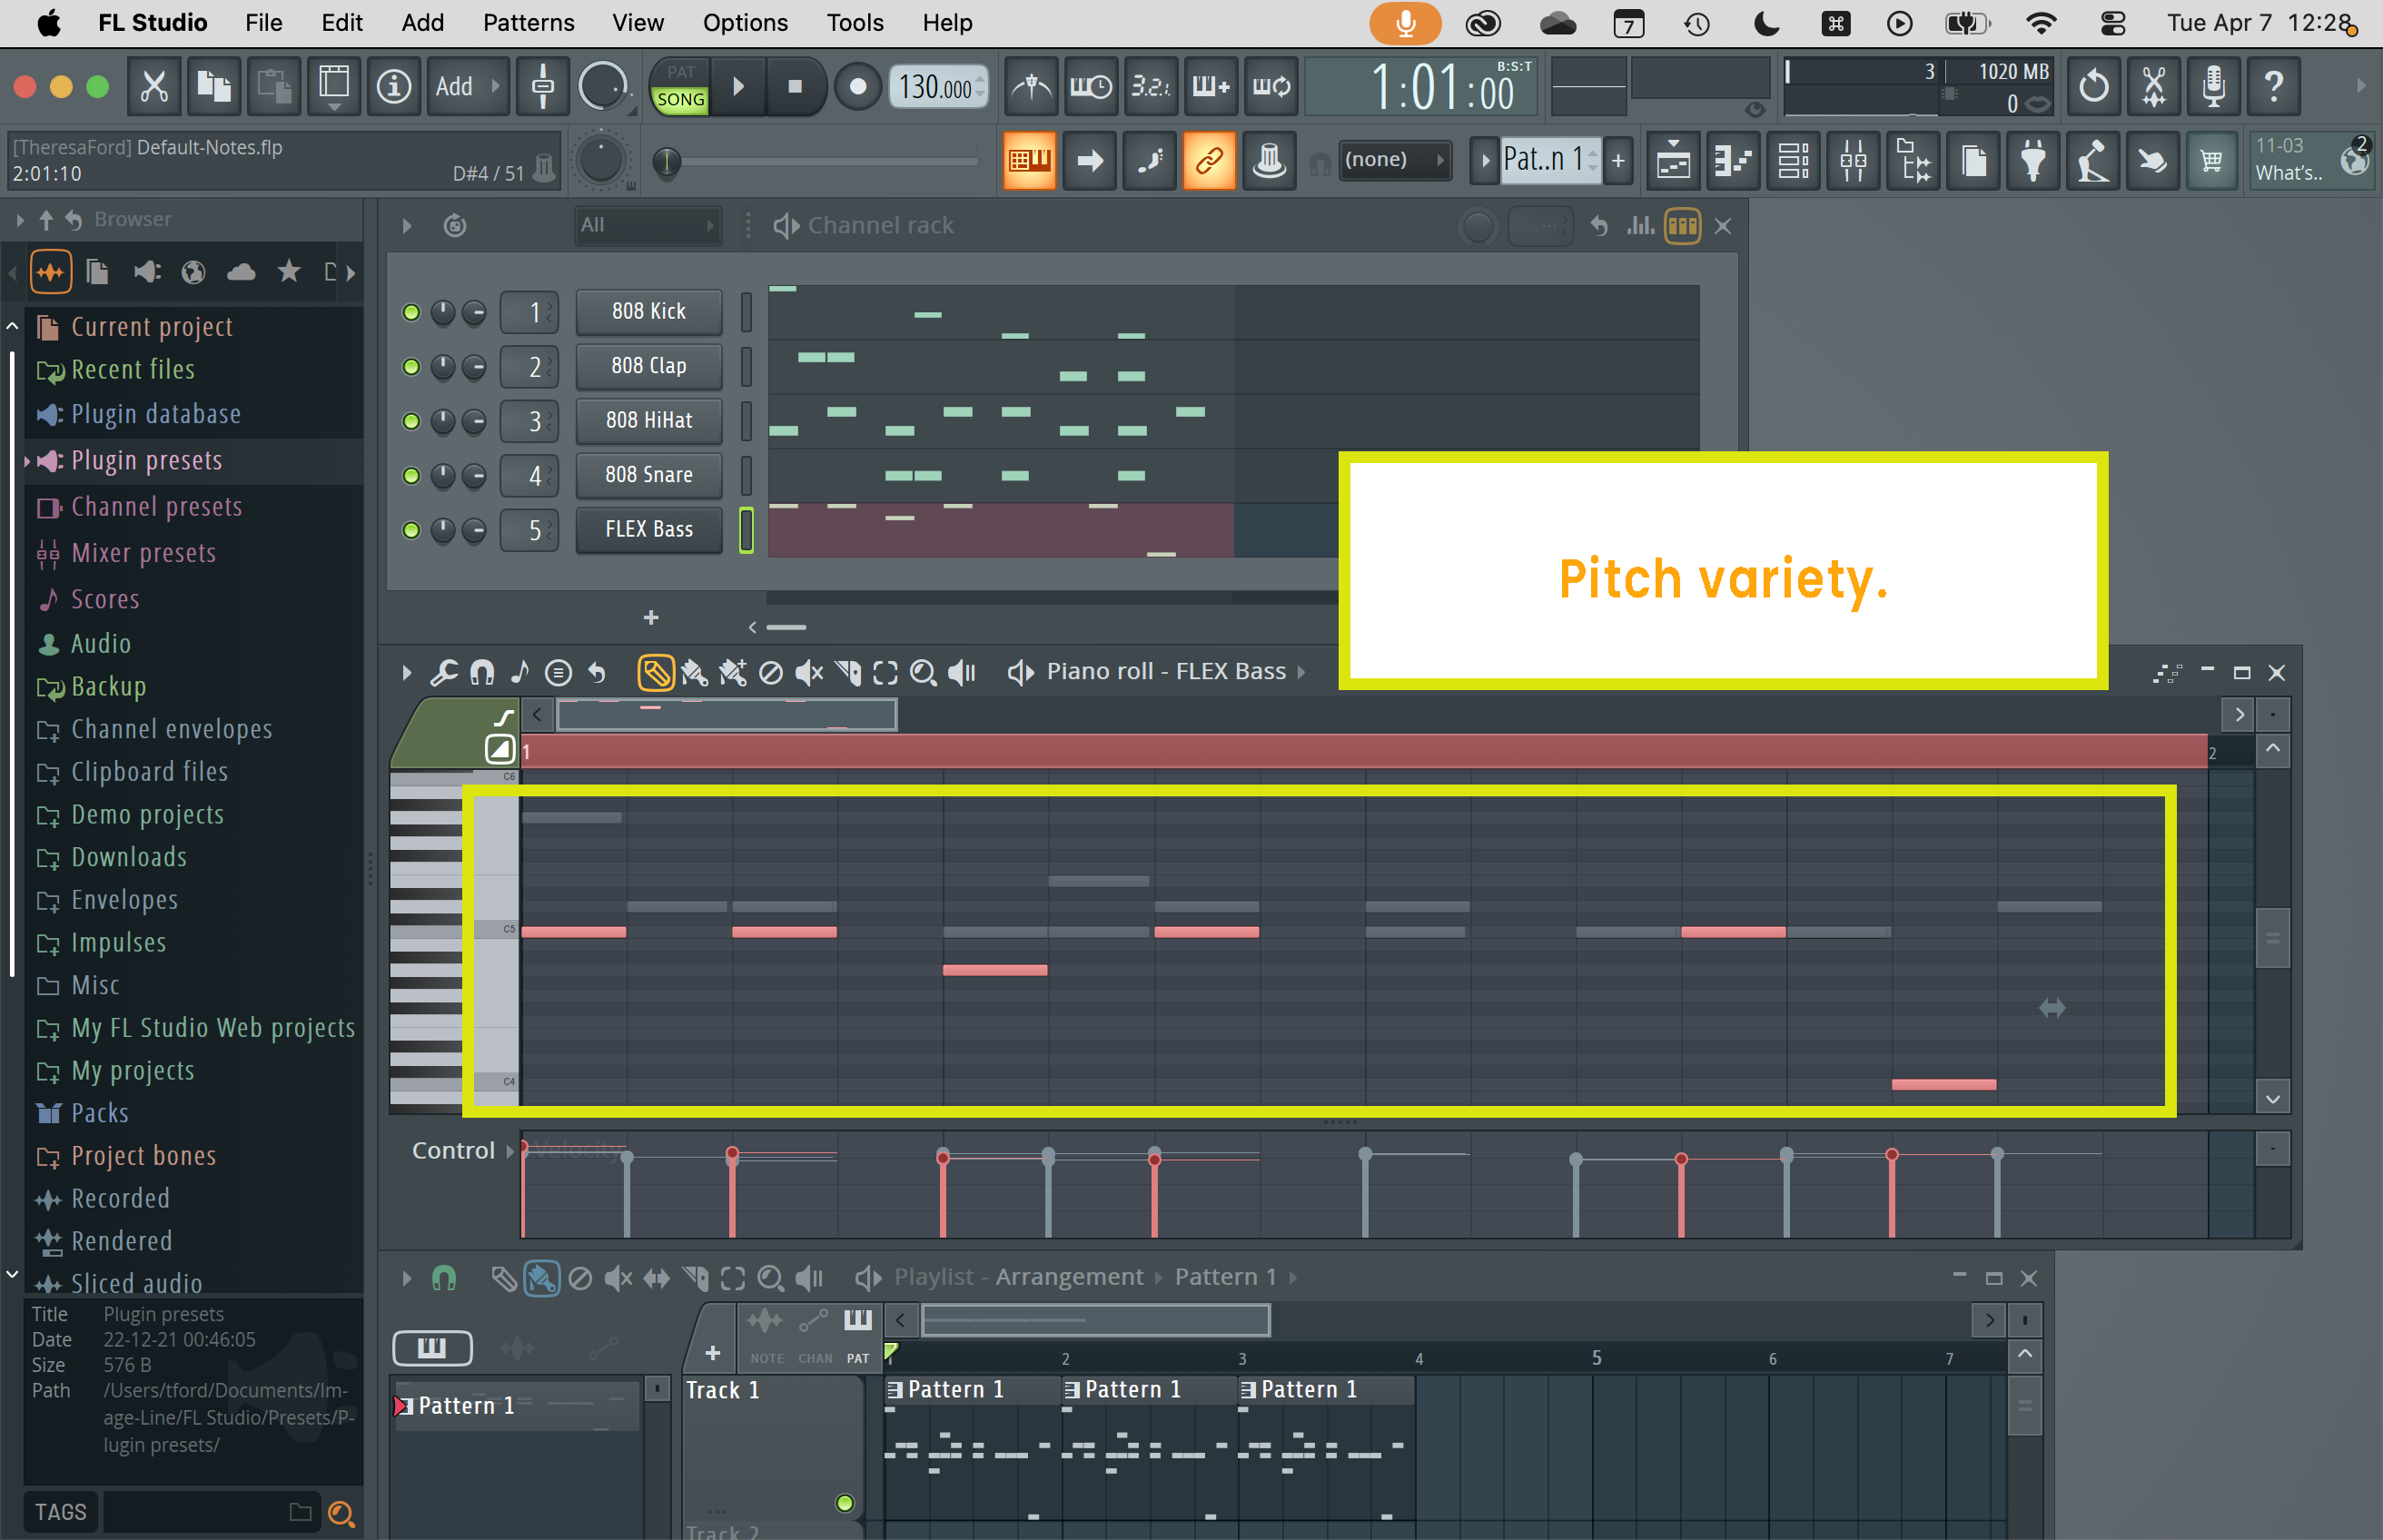This screenshot has height=1540, width=2383.
Task: Click the cut scissors icon in toolbar
Action: coord(154,87)
